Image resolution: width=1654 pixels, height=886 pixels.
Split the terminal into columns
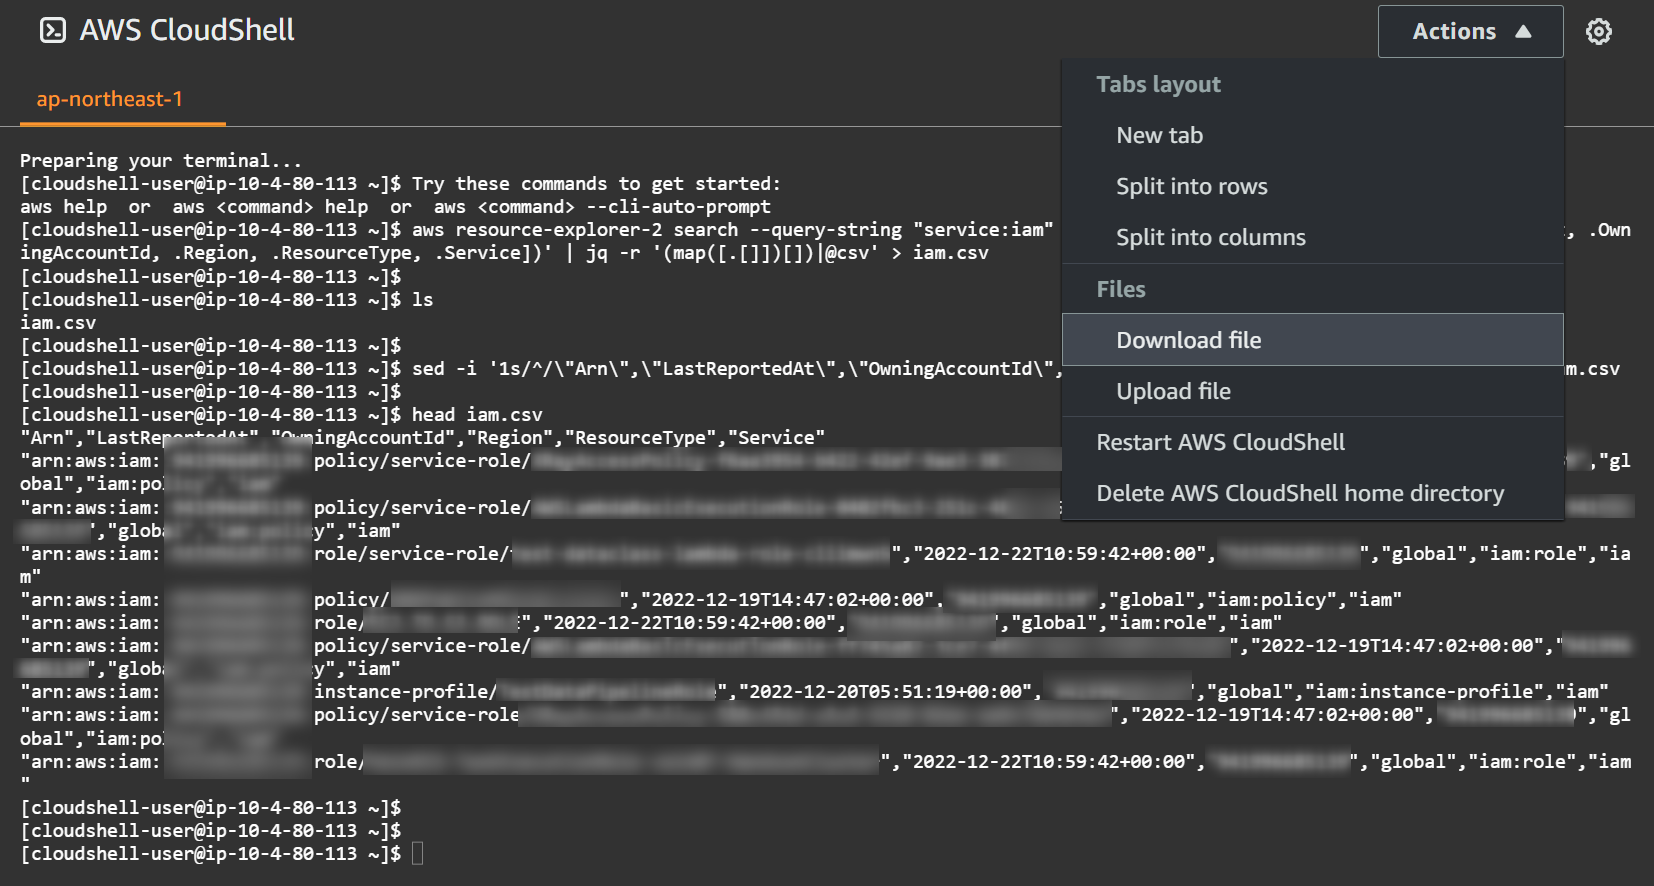pyautogui.click(x=1210, y=237)
